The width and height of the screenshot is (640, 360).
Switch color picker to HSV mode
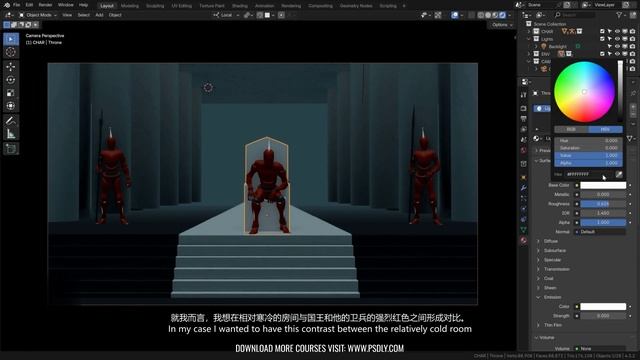[605, 129]
